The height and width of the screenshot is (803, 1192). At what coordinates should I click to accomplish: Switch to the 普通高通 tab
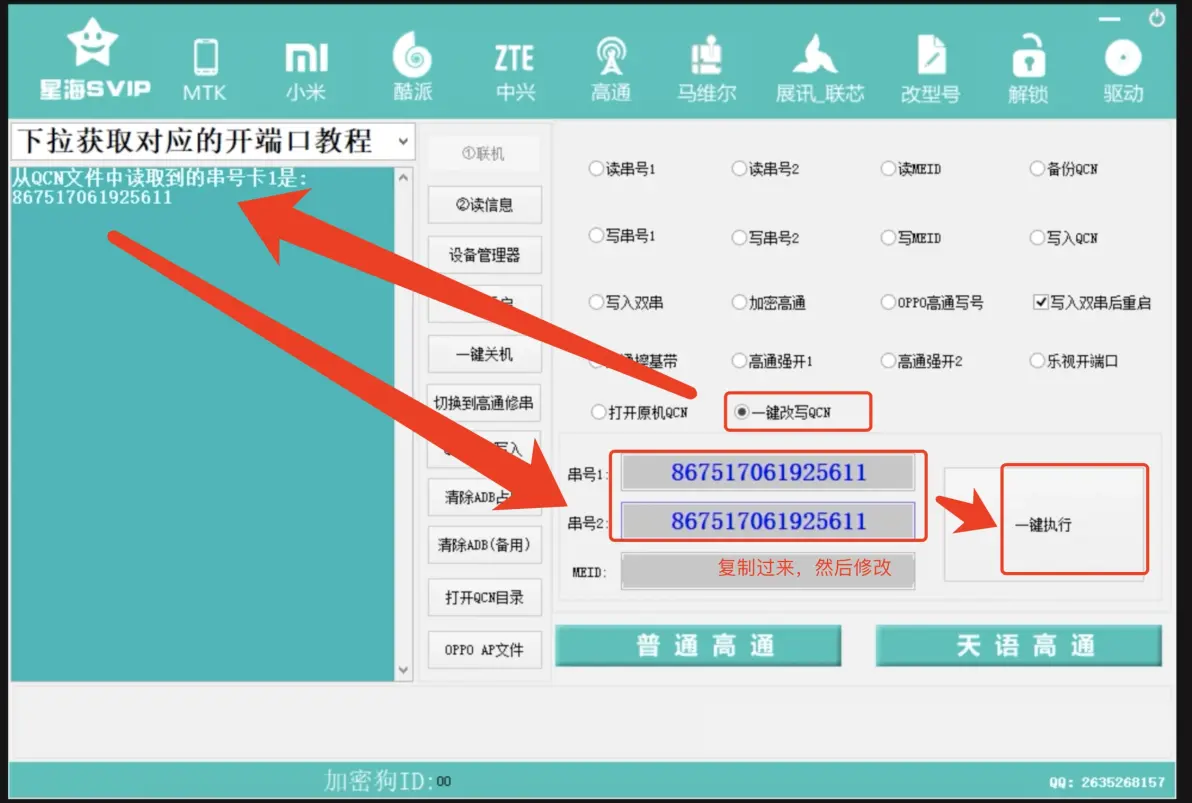(698, 646)
